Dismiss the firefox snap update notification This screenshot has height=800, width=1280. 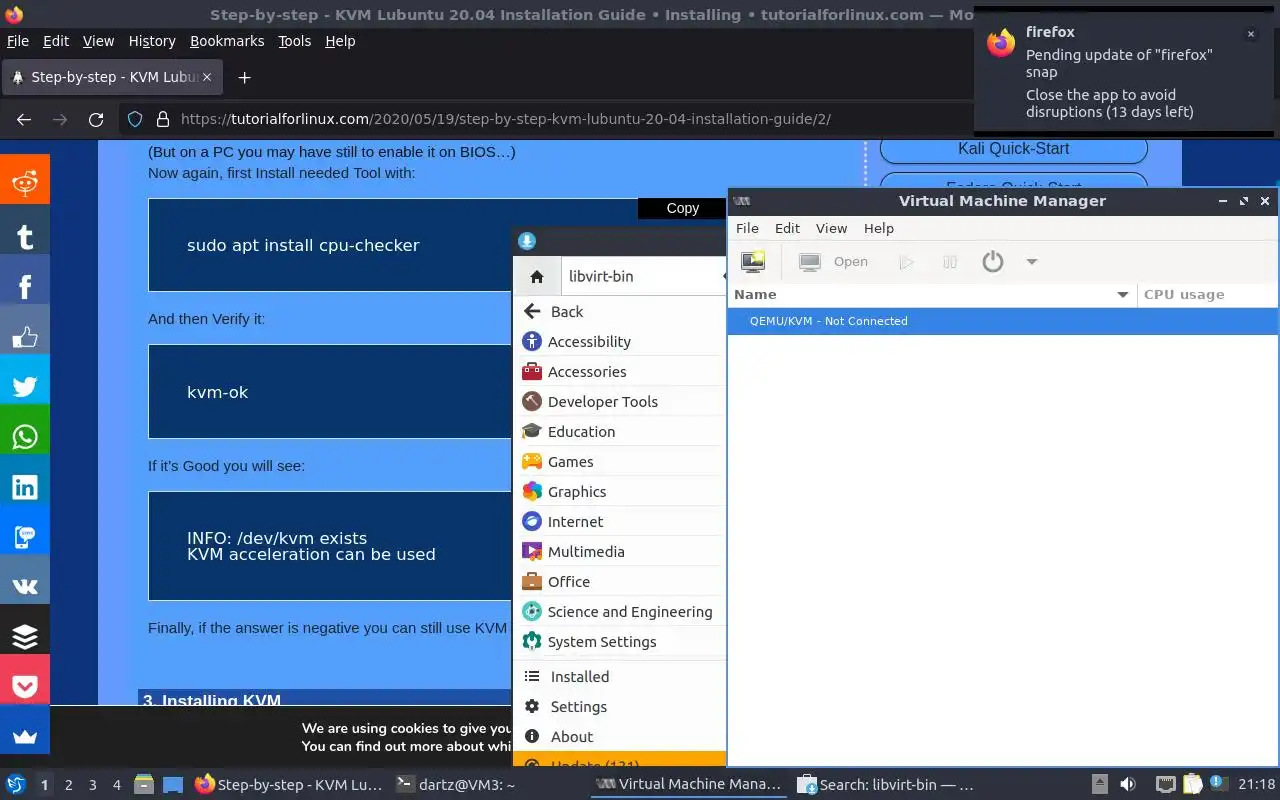click(1250, 34)
